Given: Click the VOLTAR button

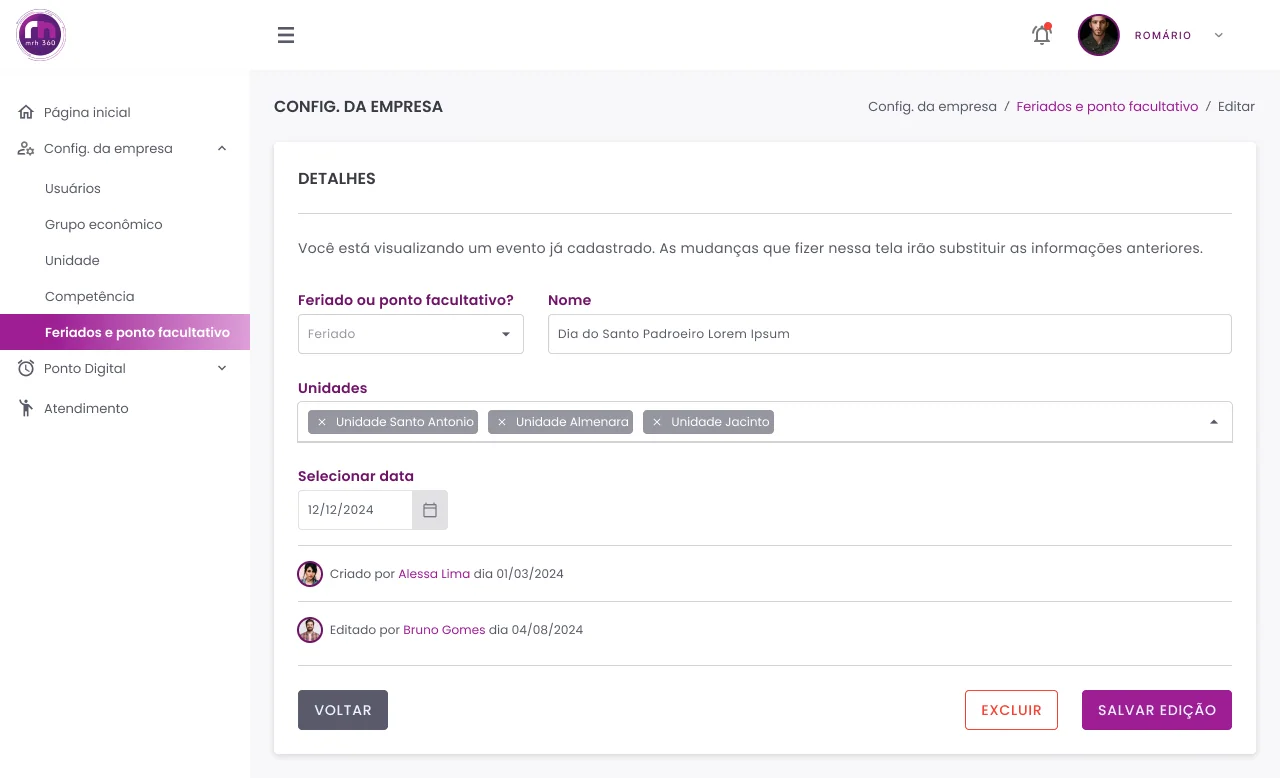Looking at the screenshot, I should coord(343,710).
